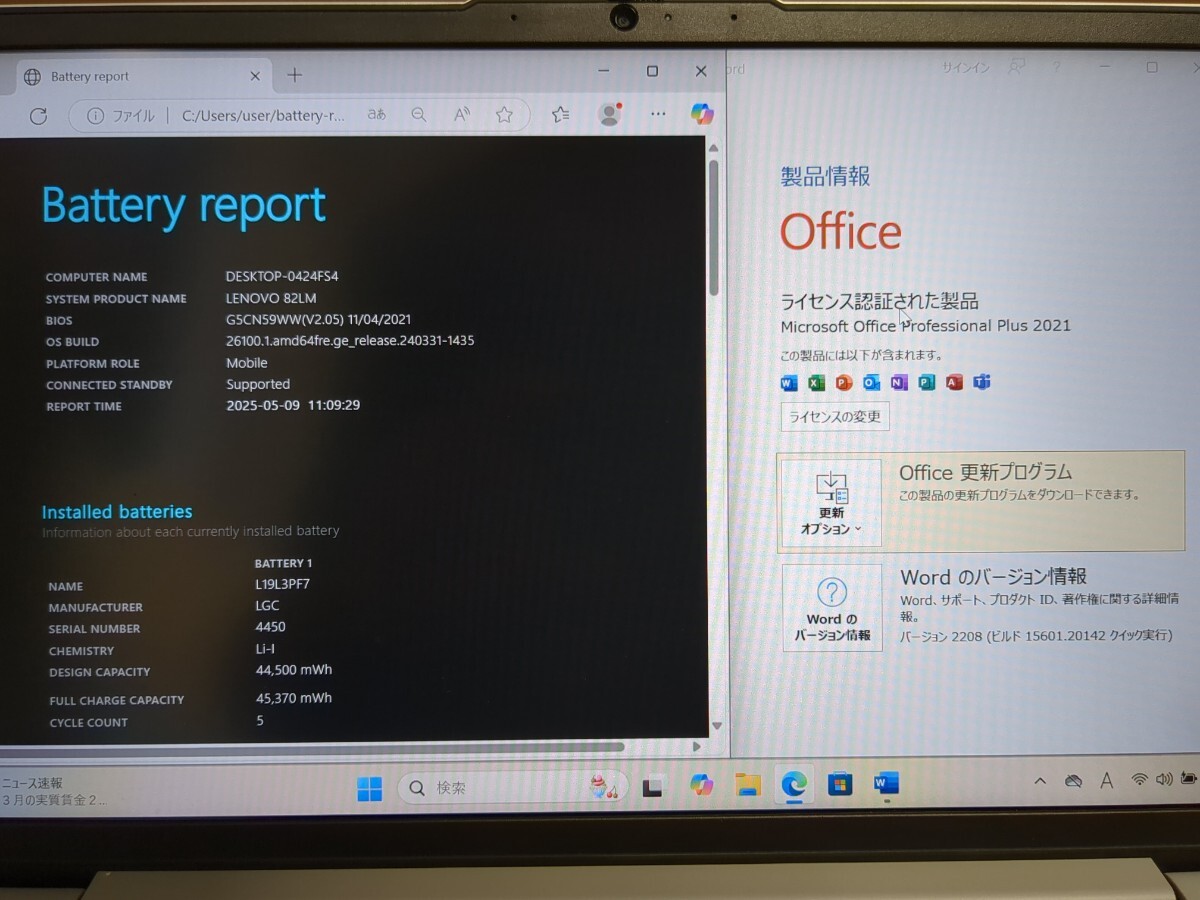Click the Edge horizontal scrollbar right arrow
This screenshot has width=1200, height=900.
697,747
